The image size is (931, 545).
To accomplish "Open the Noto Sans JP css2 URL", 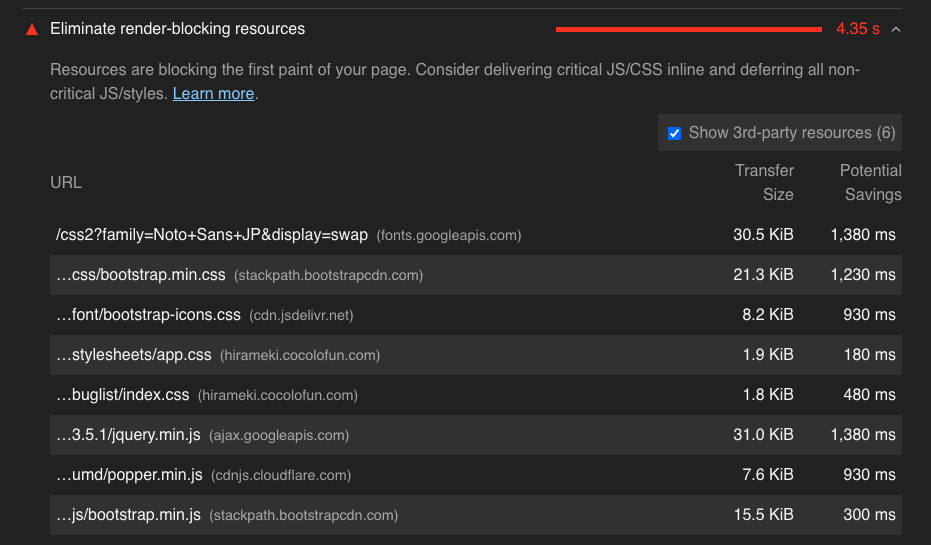I will (212, 235).
